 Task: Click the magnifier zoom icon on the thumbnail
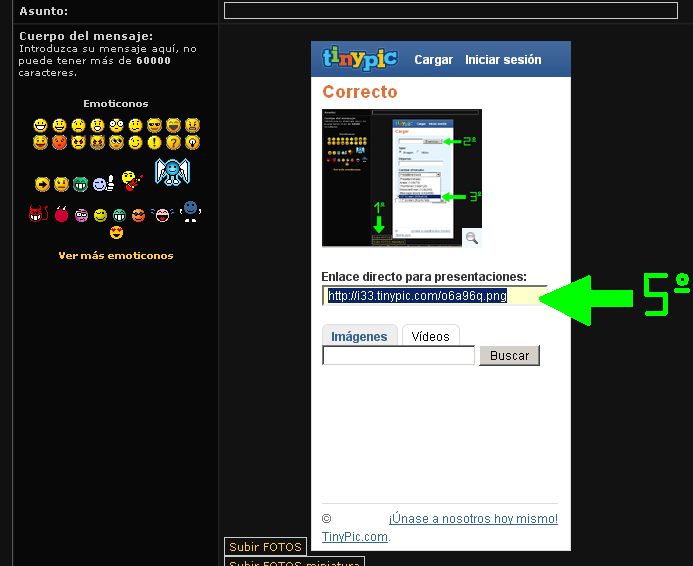pyautogui.click(x=471, y=238)
